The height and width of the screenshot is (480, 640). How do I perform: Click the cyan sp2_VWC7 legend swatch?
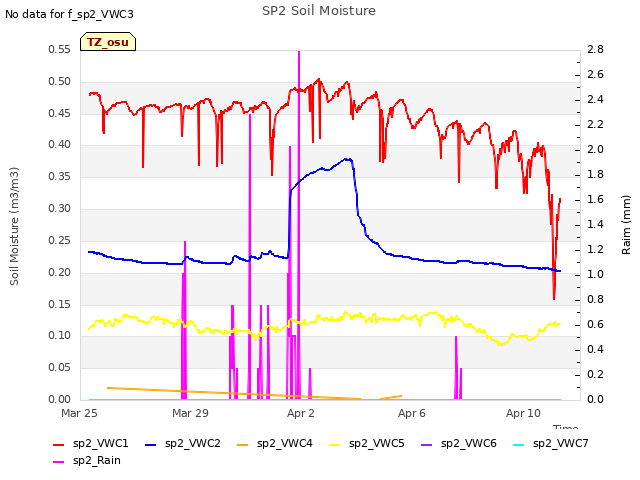[x=518, y=444]
